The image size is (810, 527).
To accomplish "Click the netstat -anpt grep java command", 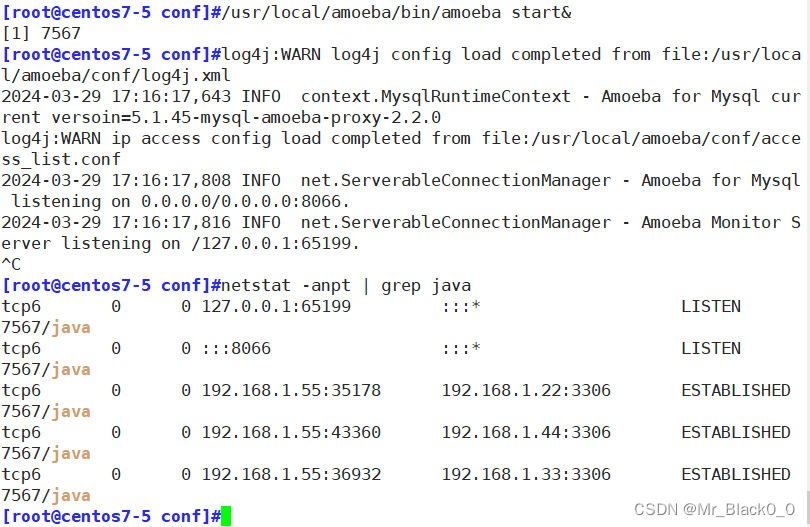I will (x=346, y=285).
